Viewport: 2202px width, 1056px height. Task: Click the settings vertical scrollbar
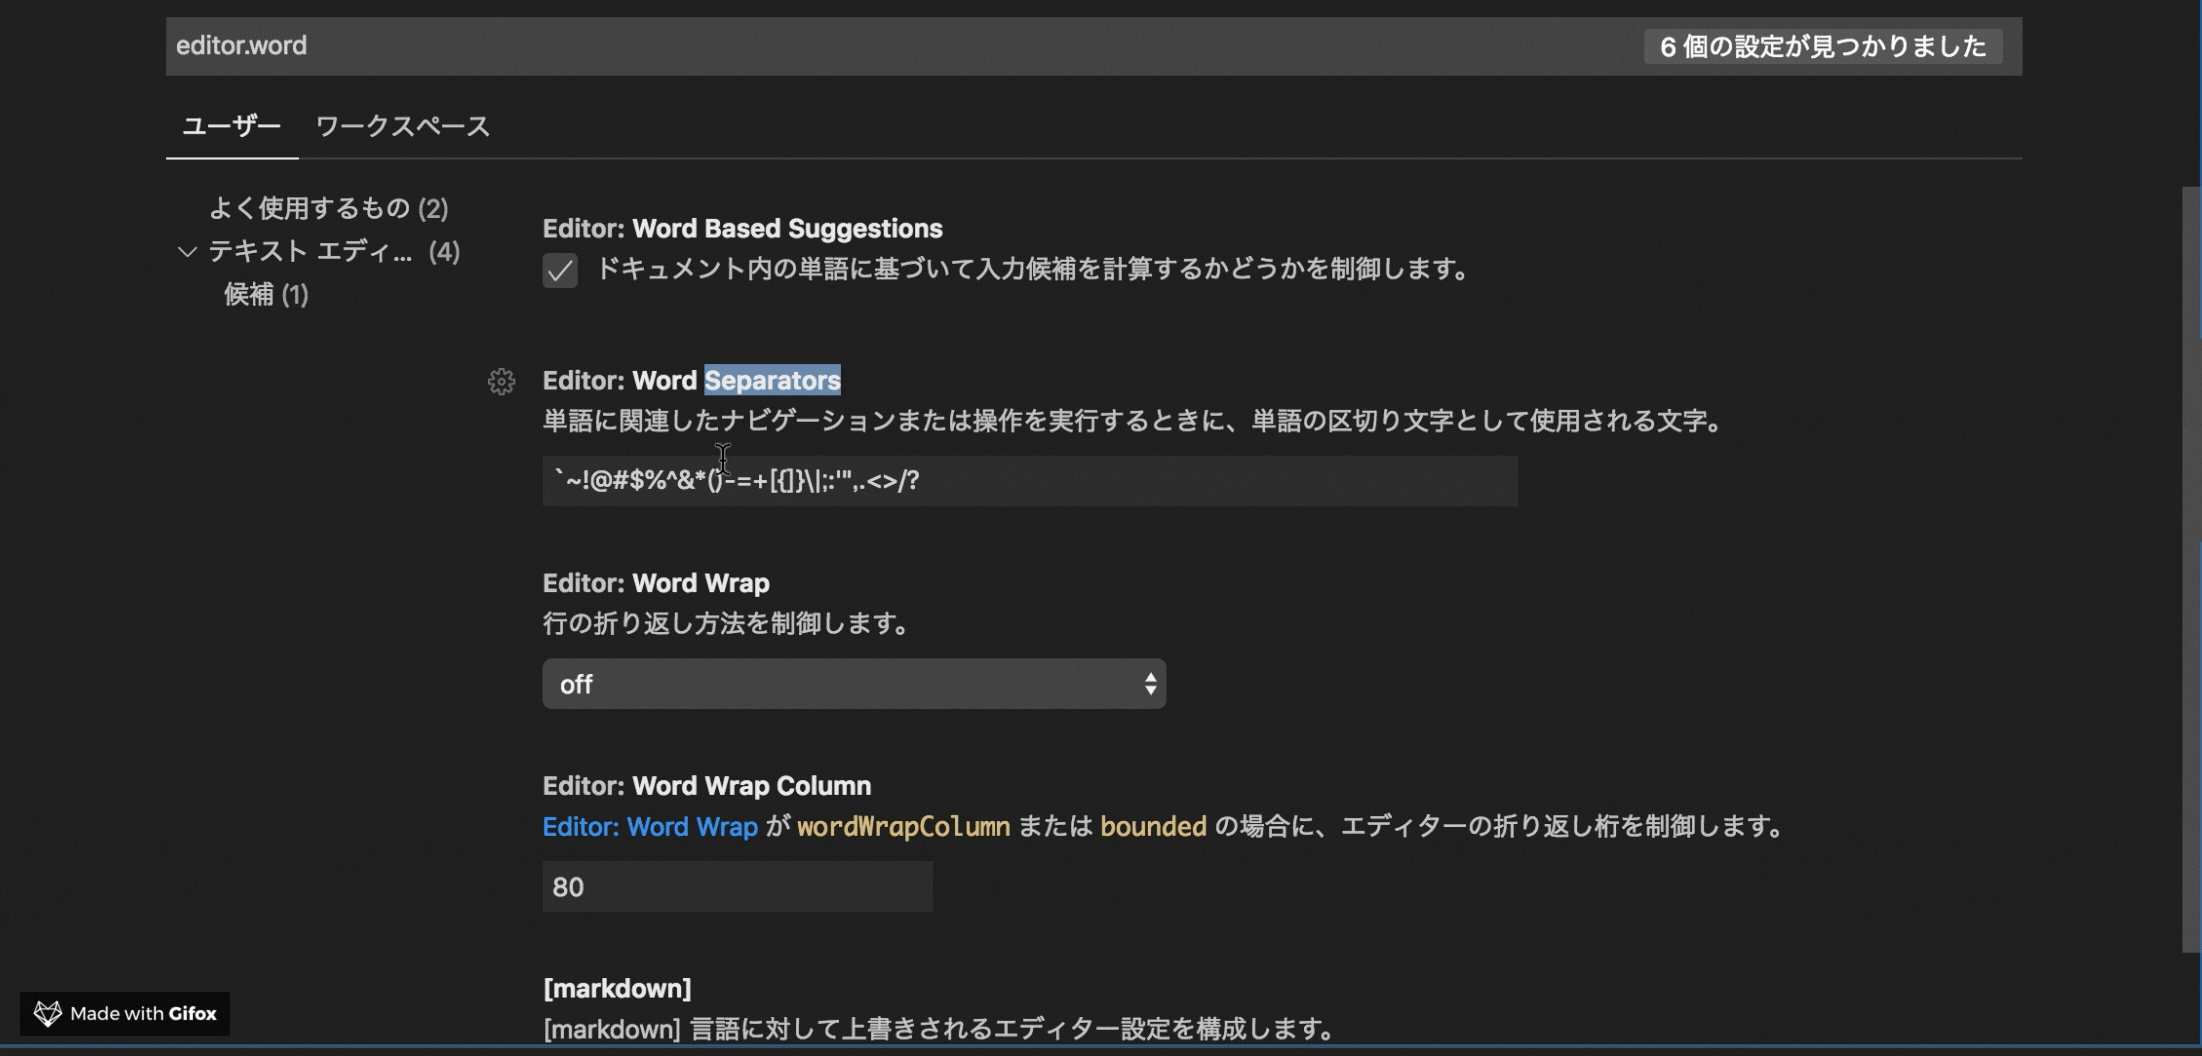2191,570
